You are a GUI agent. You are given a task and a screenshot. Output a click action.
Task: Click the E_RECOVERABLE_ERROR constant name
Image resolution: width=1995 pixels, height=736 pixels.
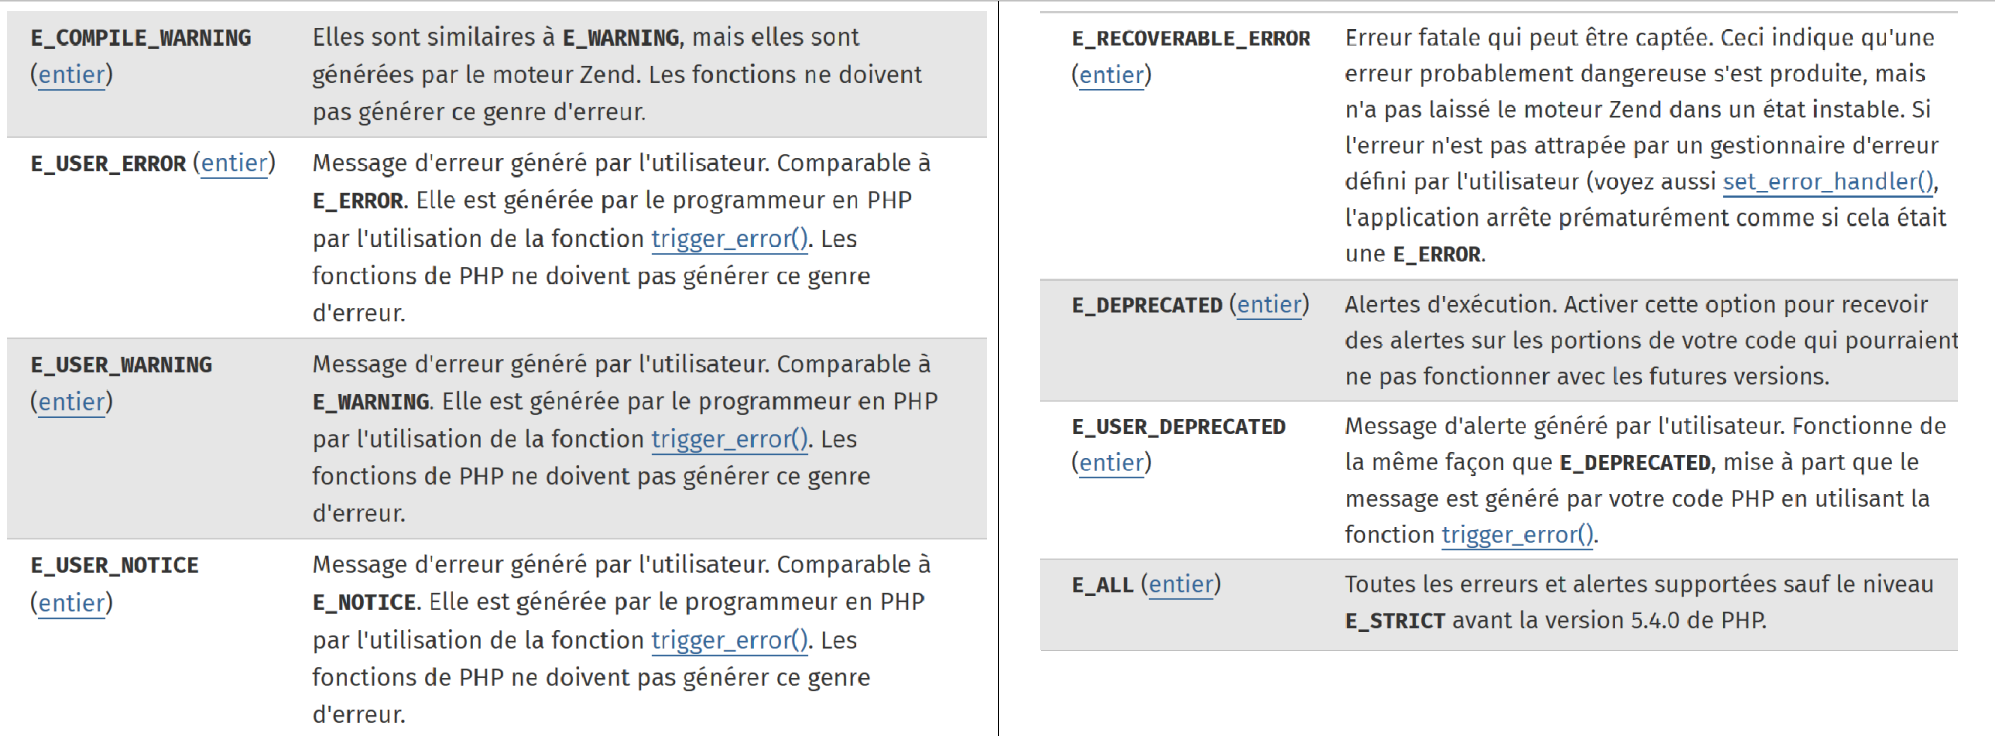pyautogui.click(x=1190, y=39)
